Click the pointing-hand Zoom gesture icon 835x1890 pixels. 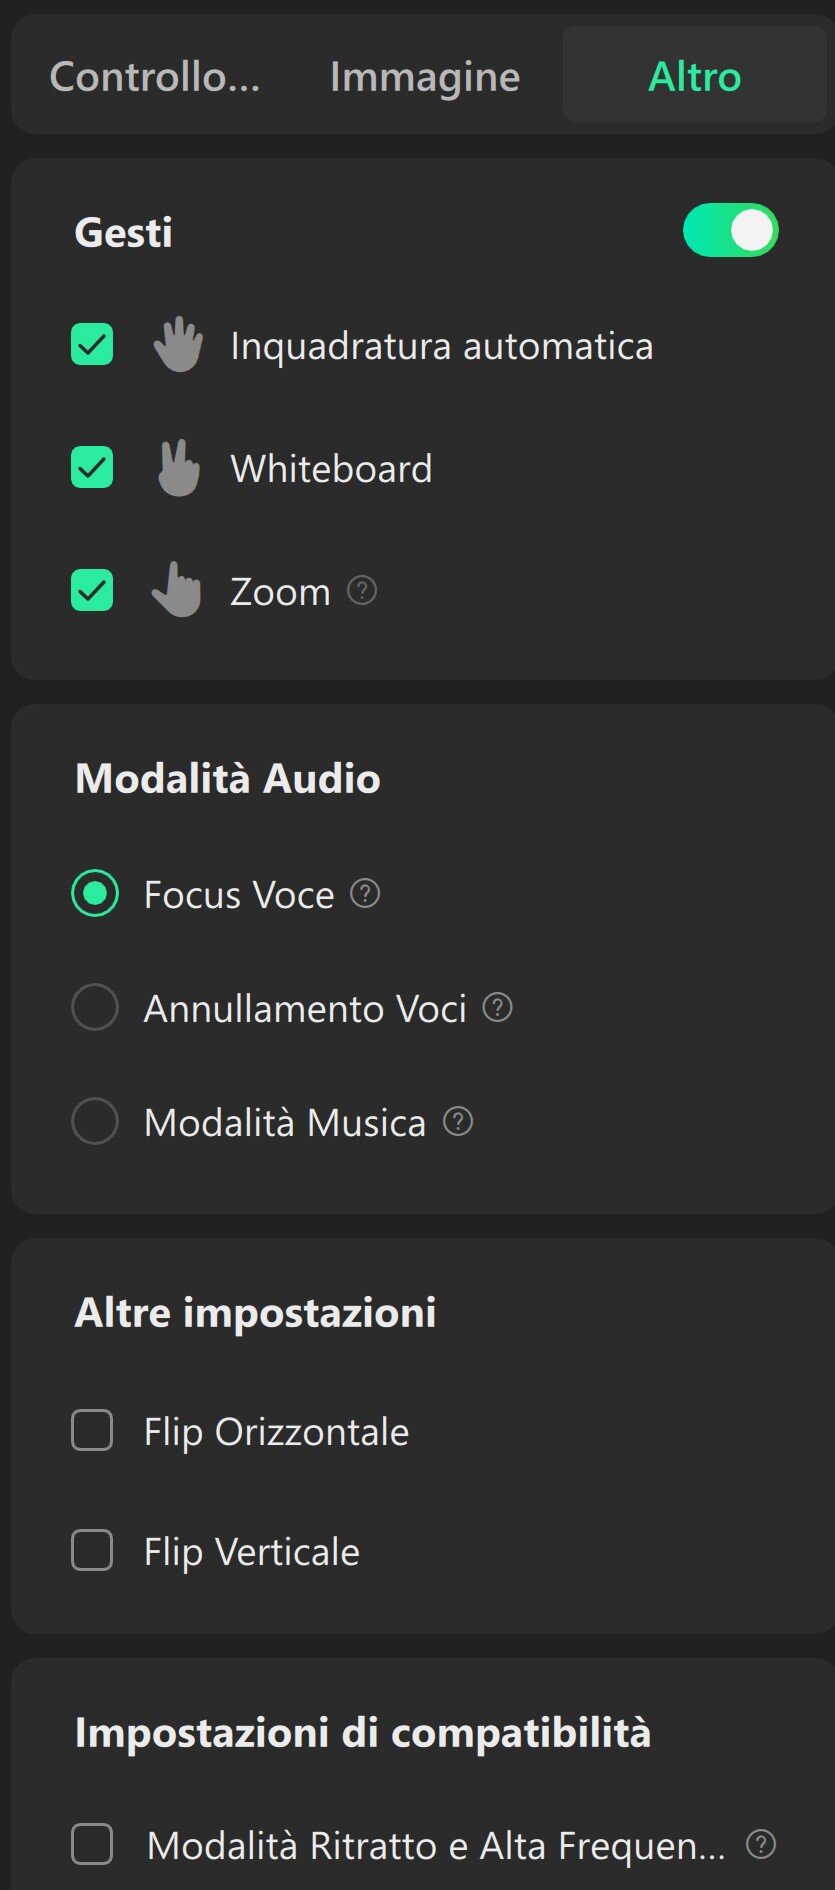(x=177, y=590)
